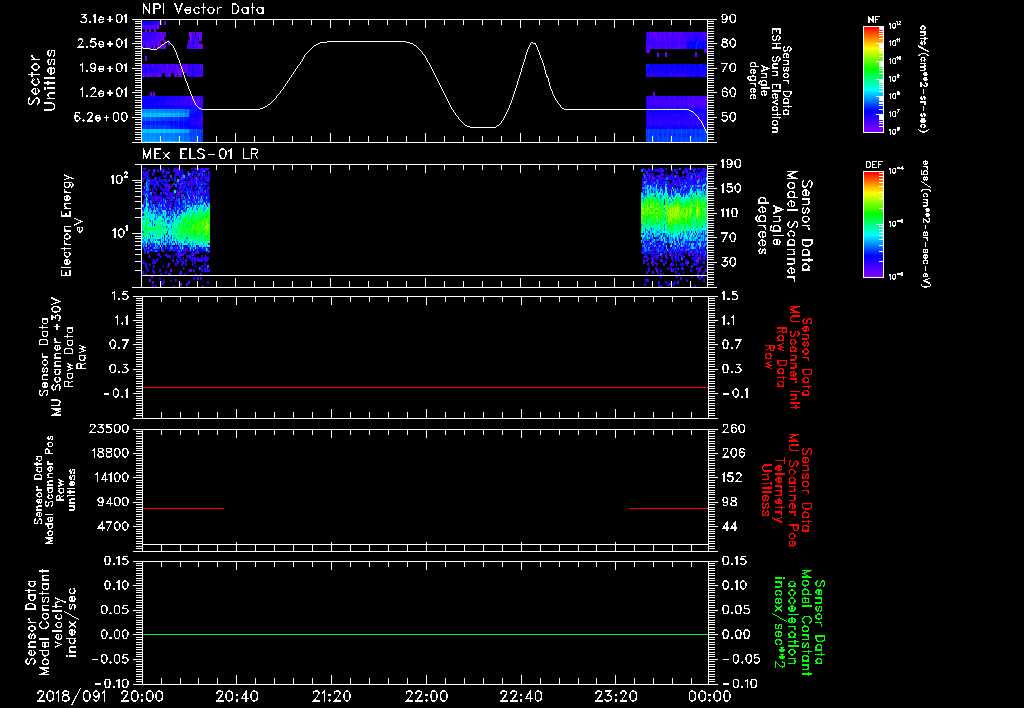Click the '1.2e+01' sector tick label
1024x708 pixels.
(x=104, y=92)
